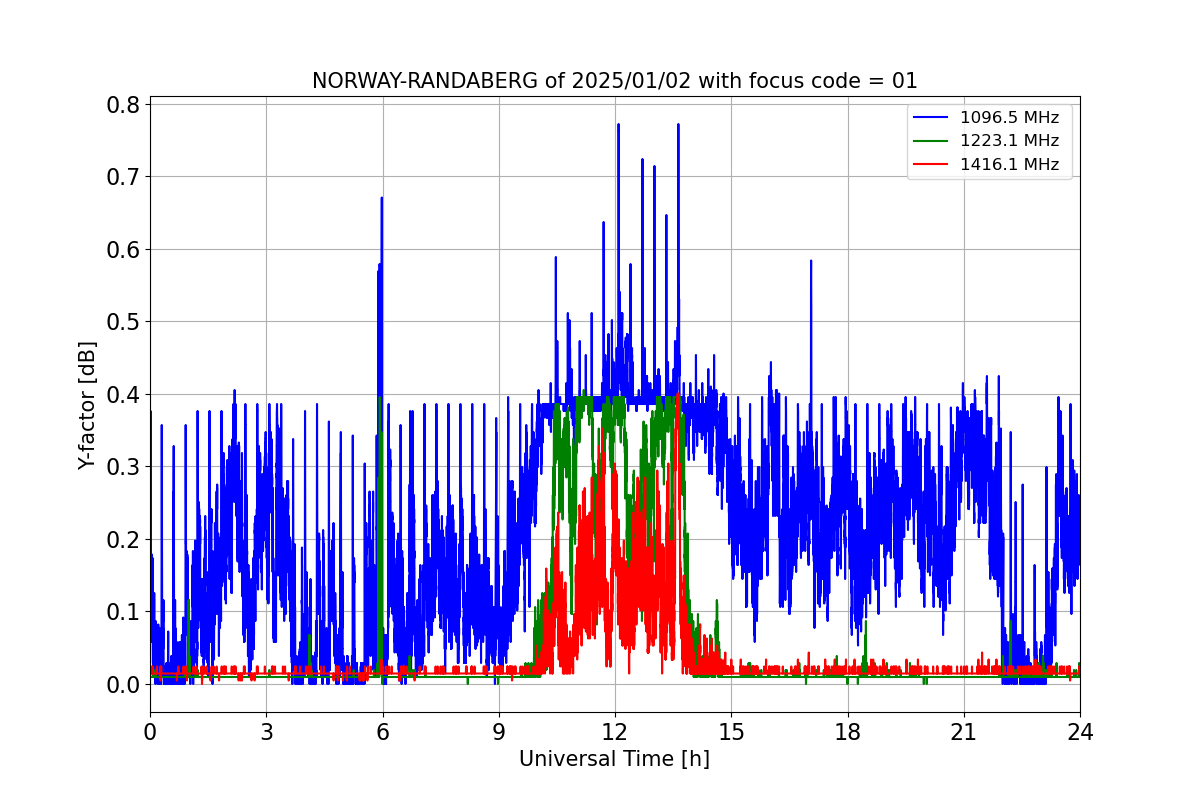Click the 0.8 y-axis tick label
The height and width of the screenshot is (800, 1200).
tap(123, 104)
